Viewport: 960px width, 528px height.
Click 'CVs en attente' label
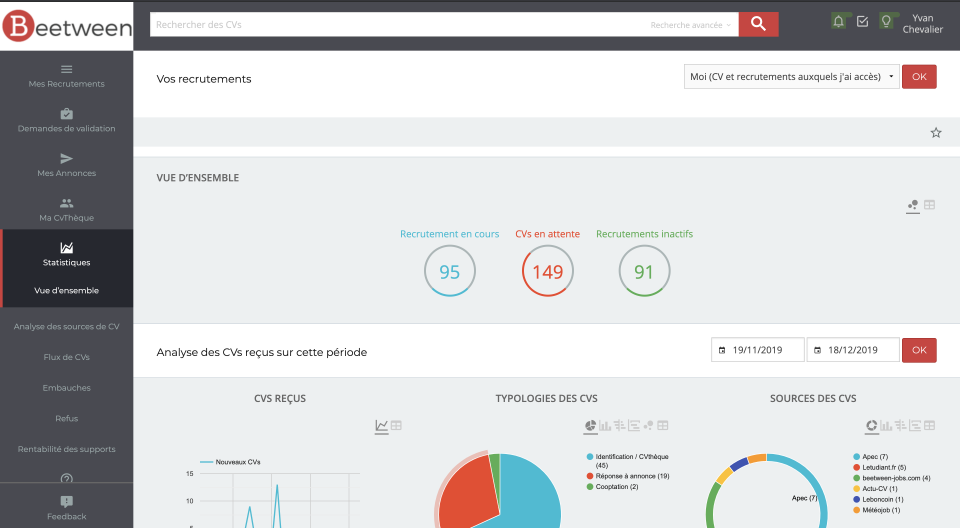(x=547, y=234)
